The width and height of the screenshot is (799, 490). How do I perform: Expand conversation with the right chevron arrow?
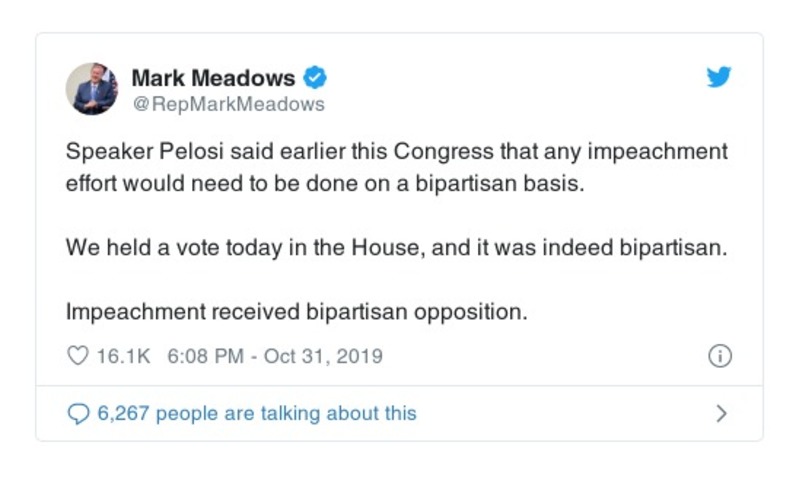(721, 413)
